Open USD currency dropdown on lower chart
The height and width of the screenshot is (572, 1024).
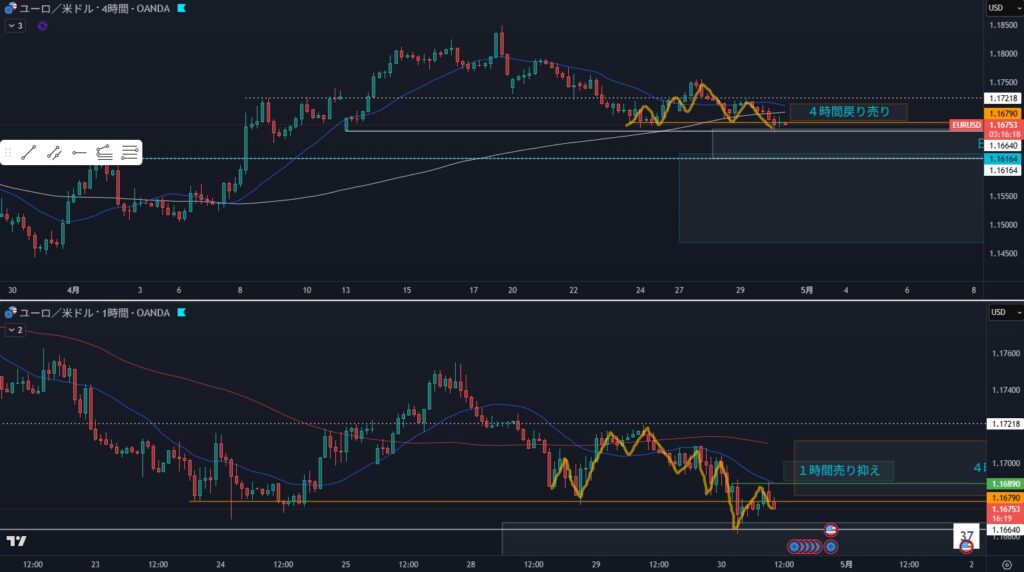point(996,313)
